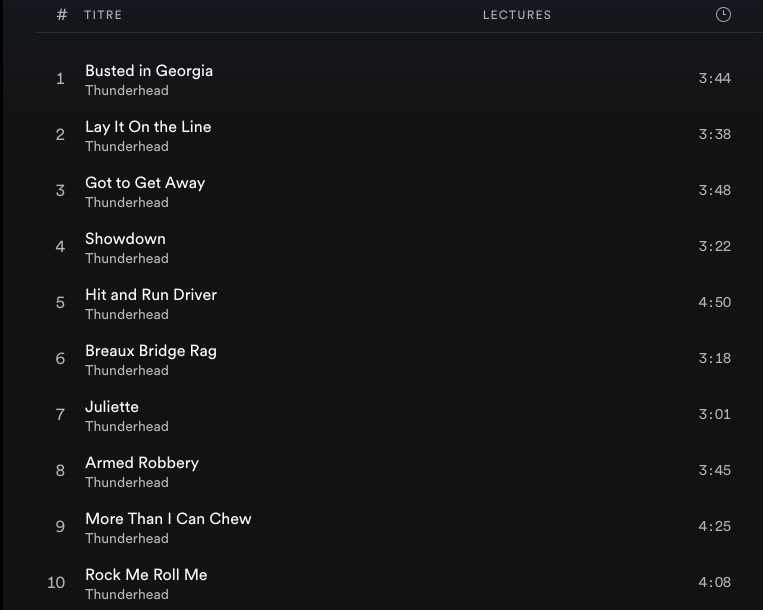Select track Got to Get Away

pyautogui.click(x=145, y=183)
